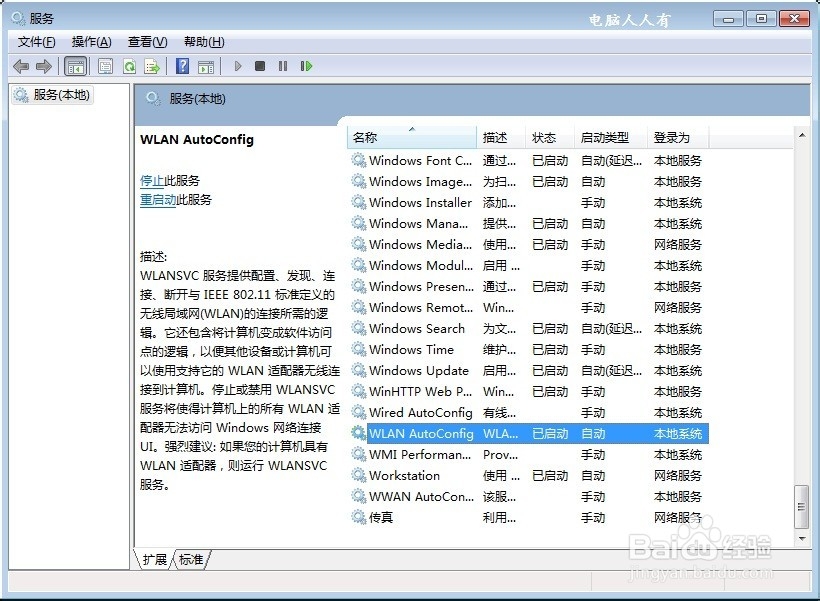Select the Windows Media service name
Image resolution: width=820 pixels, height=601 pixels.
pyautogui.click(x=420, y=245)
